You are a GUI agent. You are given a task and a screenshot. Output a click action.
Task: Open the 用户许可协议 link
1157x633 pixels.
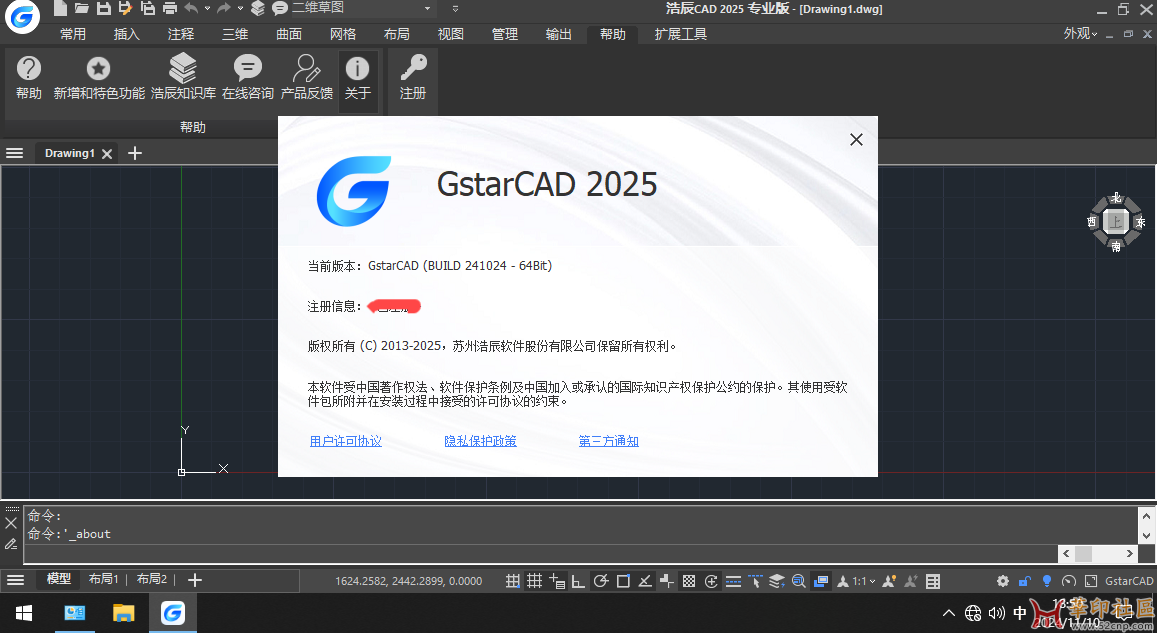pyautogui.click(x=345, y=440)
